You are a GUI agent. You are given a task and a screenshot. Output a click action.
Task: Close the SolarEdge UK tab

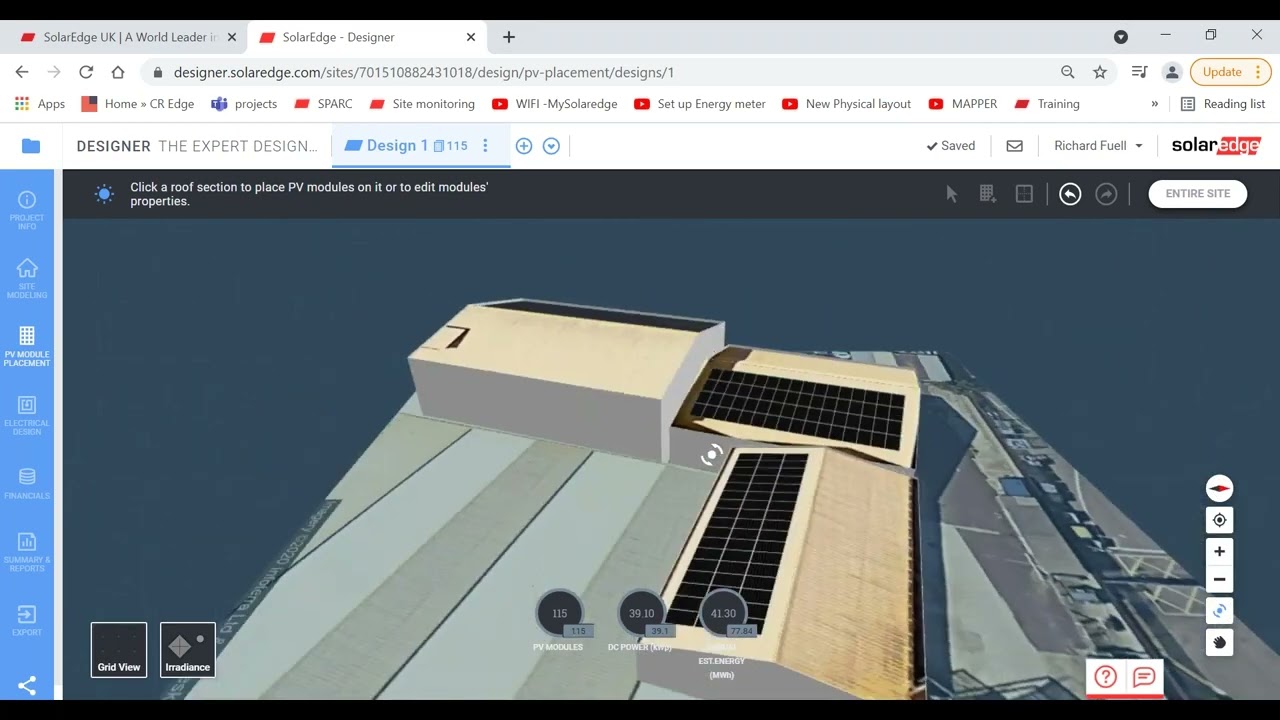(231, 37)
